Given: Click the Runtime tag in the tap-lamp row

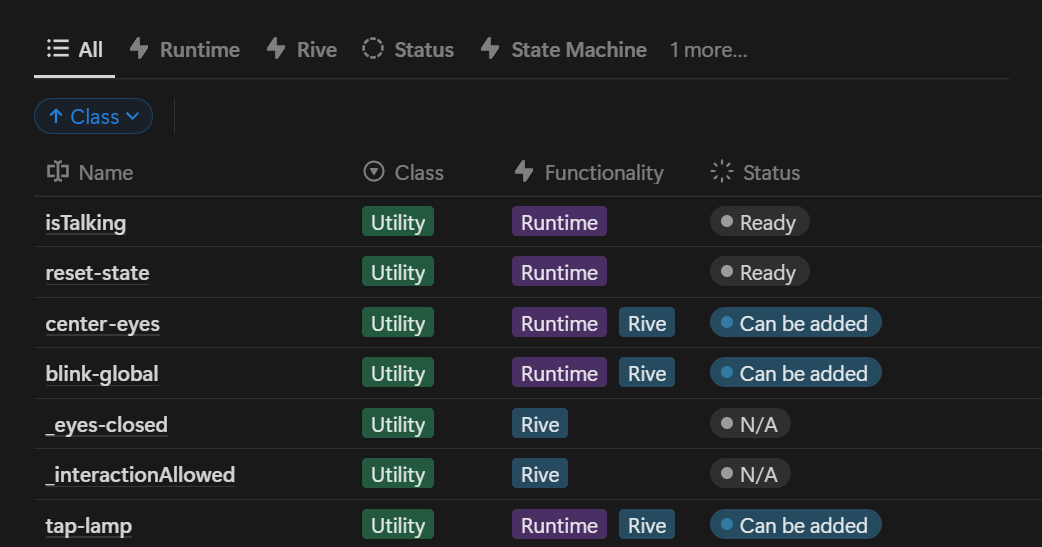Looking at the screenshot, I should [560, 525].
